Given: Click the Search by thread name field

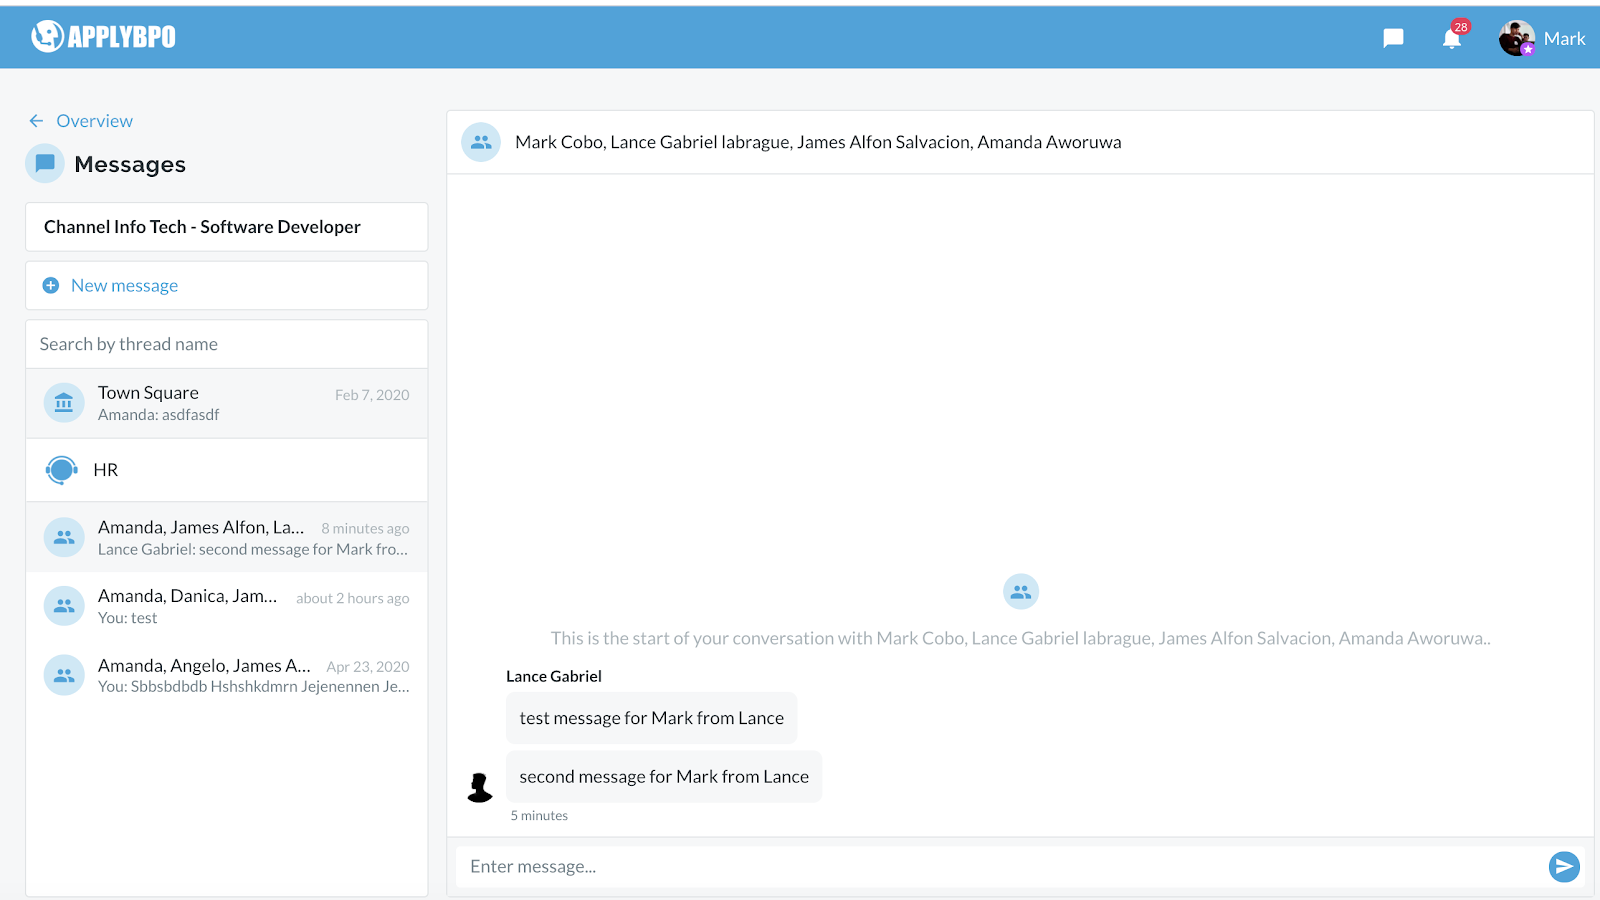Looking at the screenshot, I should (x=226, y=344).
